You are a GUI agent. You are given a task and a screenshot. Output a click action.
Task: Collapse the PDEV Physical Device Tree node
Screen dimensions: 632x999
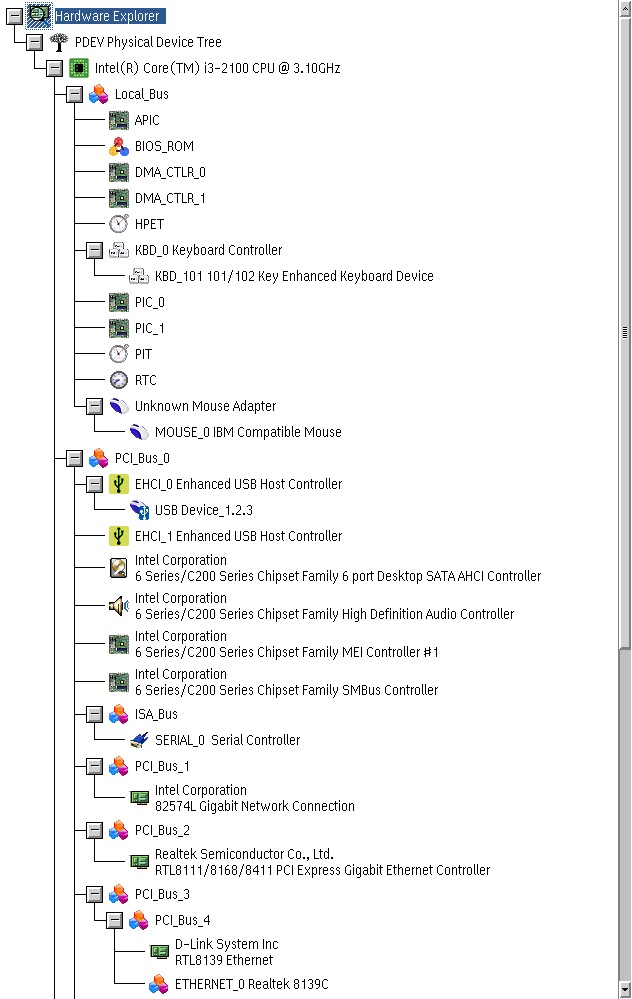(x=34, y=42)
